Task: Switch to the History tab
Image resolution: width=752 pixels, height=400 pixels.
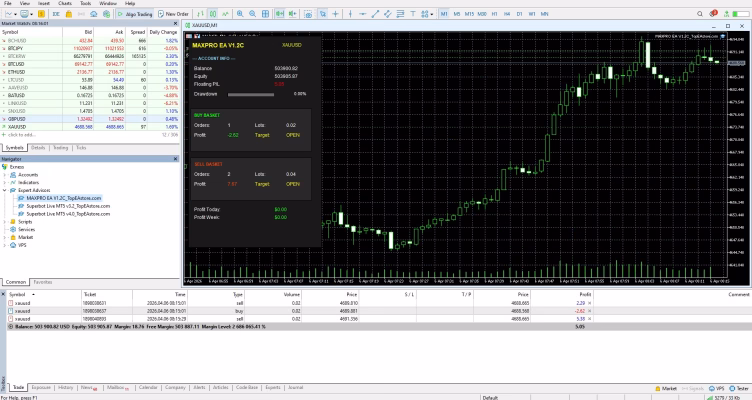Action: 65,386
